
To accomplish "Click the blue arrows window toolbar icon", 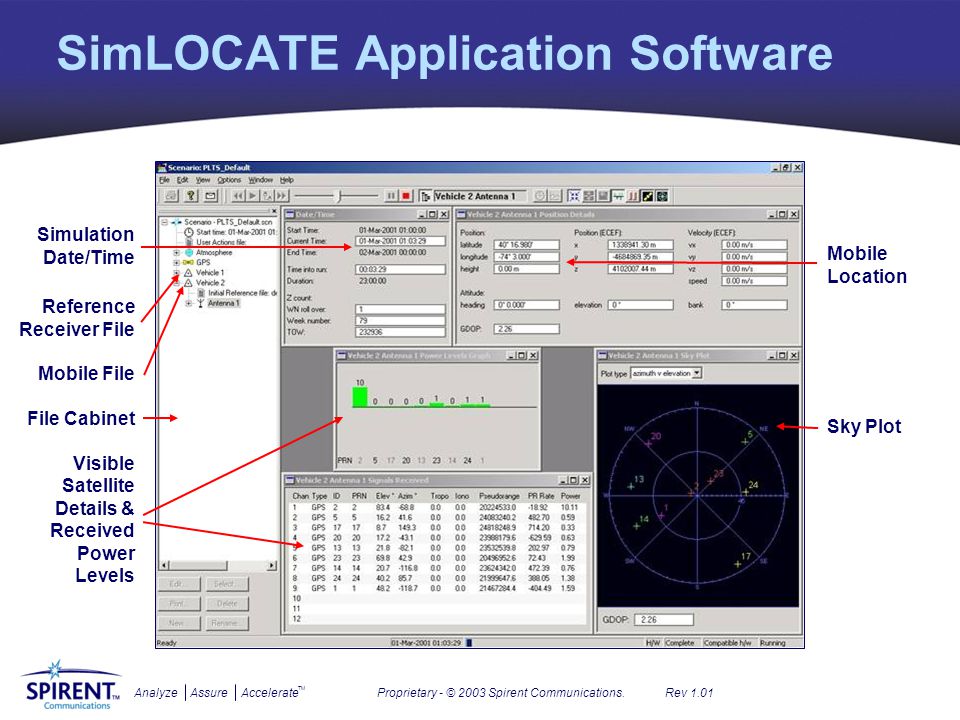I will (574, 196).
